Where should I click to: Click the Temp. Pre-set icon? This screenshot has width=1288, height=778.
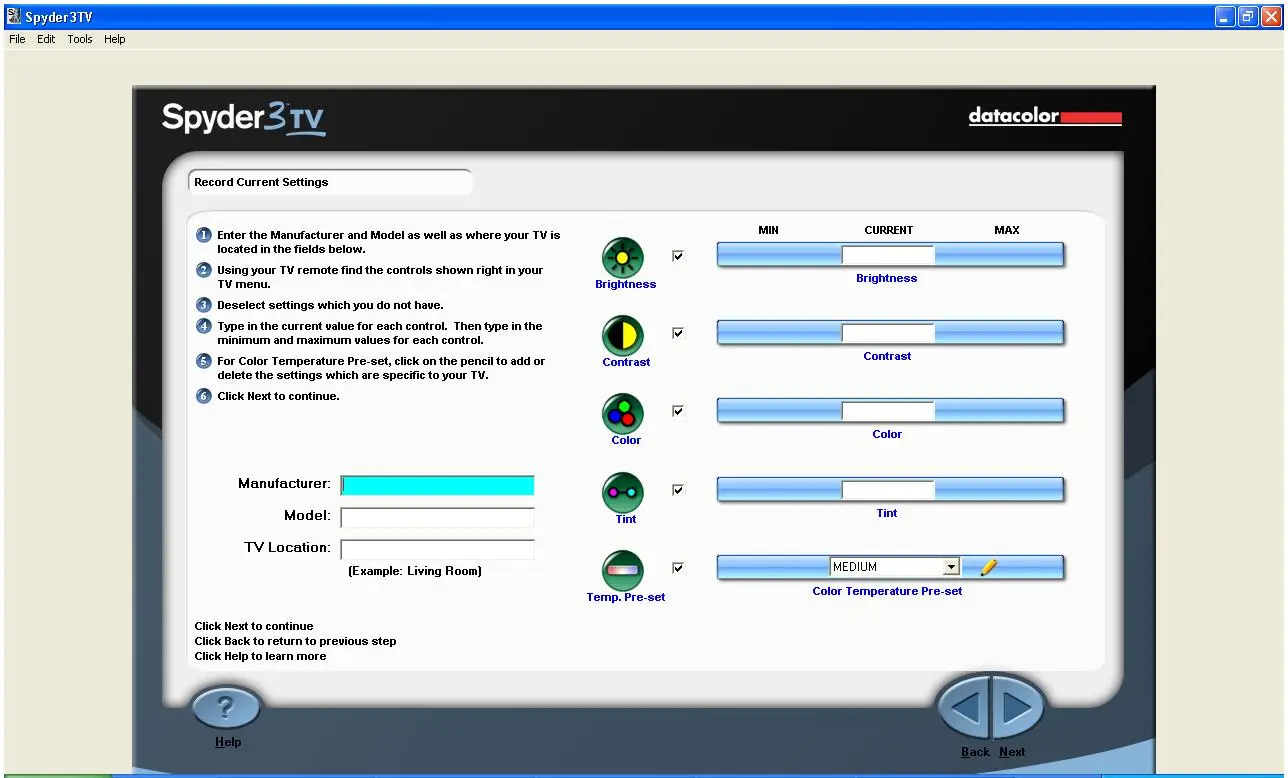click(x=623, y=571)
